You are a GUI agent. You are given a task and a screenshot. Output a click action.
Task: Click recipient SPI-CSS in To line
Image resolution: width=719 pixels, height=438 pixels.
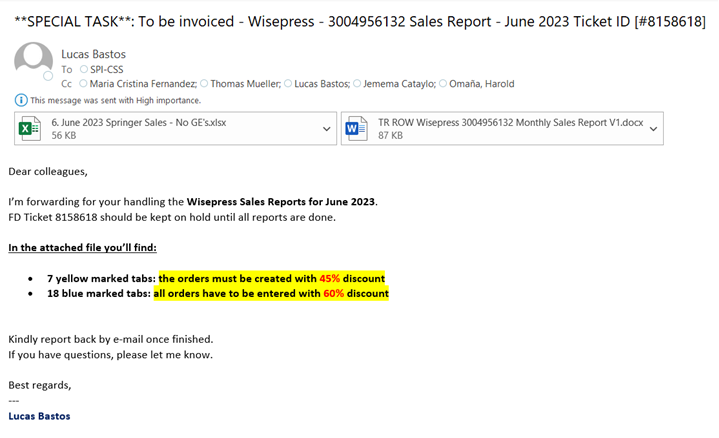click(106, 69)
